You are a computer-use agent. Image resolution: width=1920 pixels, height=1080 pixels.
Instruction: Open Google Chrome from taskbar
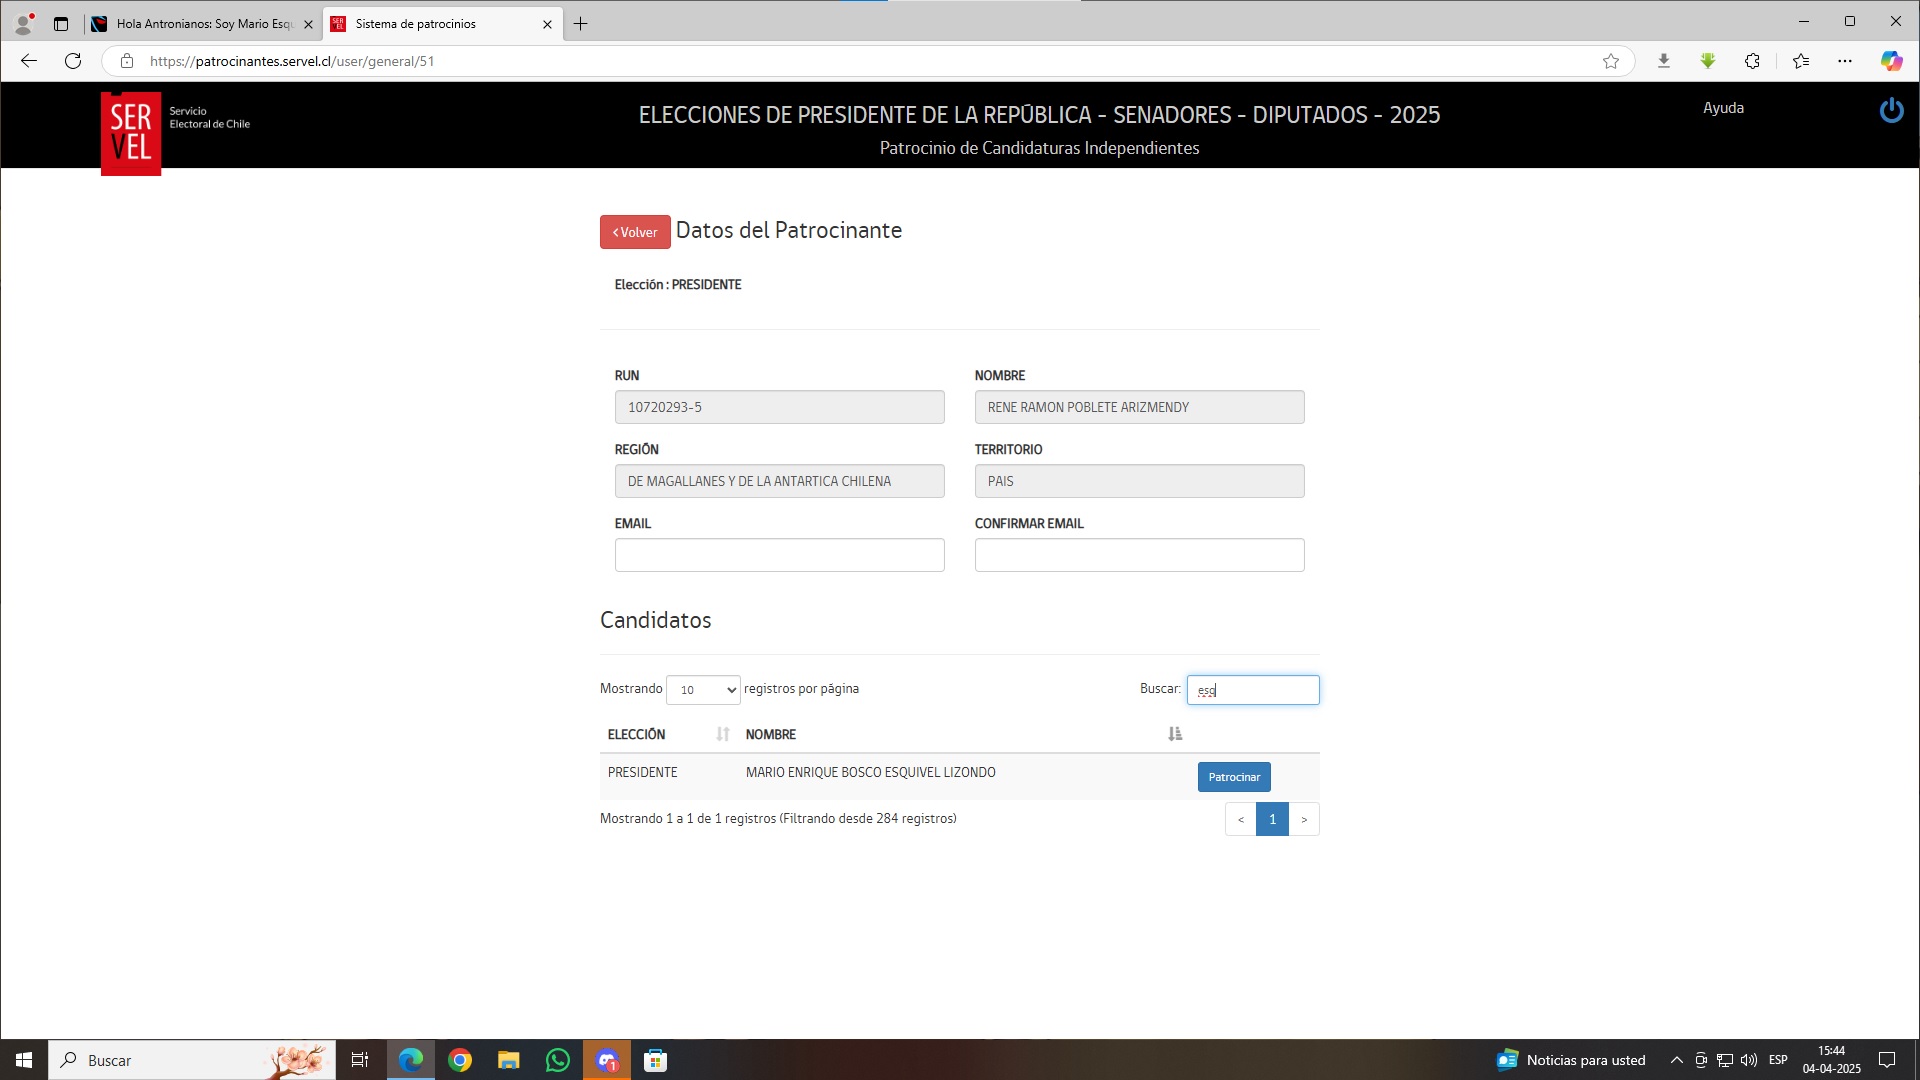point(460,1060)
